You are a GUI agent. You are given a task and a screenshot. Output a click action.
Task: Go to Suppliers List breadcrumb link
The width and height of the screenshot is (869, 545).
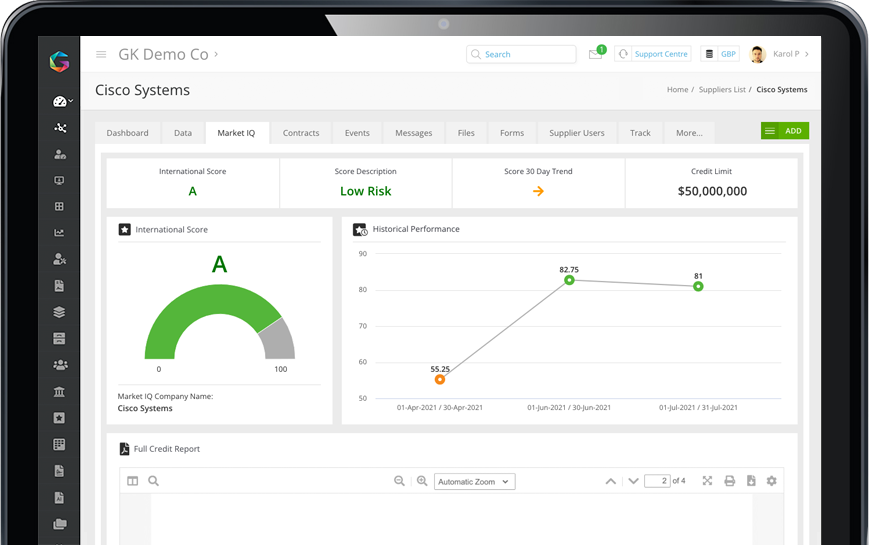[x=722, y=90]
